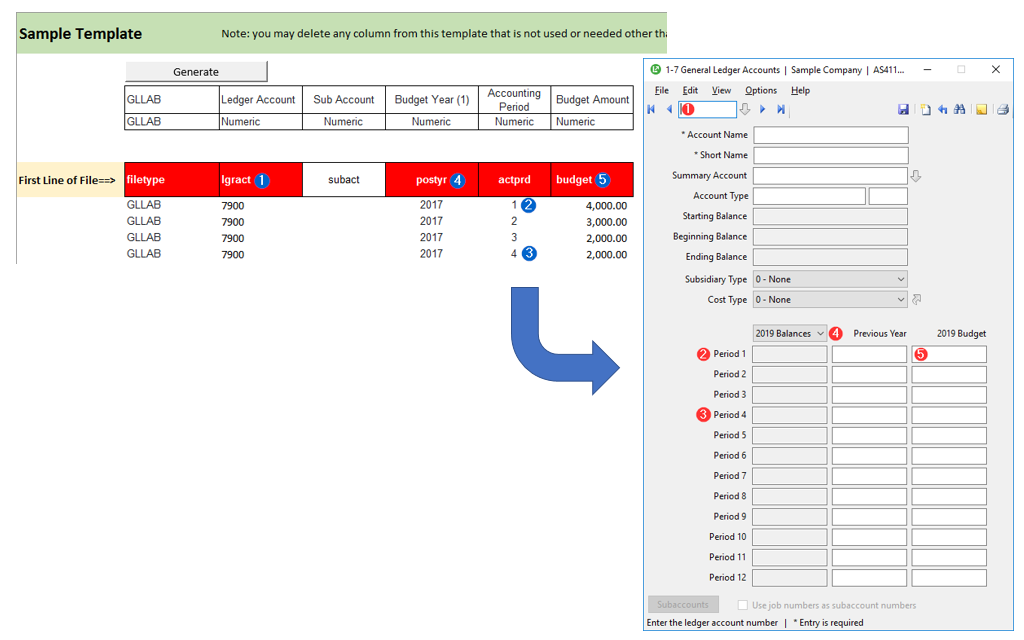The height and width of the screenshot is (640, 1024).
Task: Go to the first record arrow
Action: (652, 109)
